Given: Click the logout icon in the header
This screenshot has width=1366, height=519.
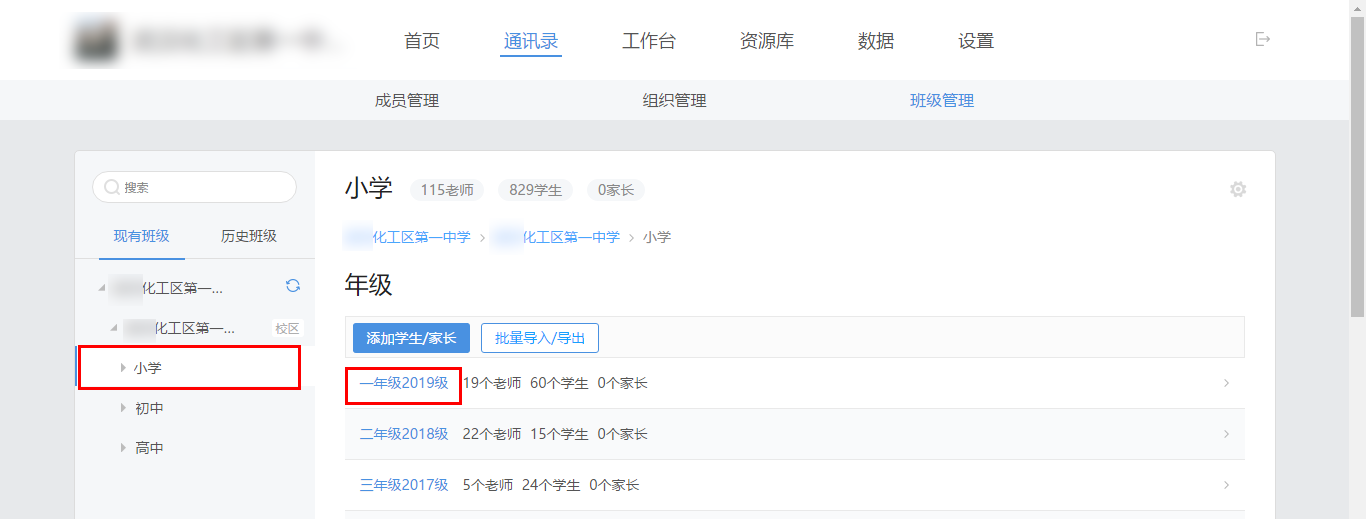Looking at the screenshot, I should [x=1263, y=39].
